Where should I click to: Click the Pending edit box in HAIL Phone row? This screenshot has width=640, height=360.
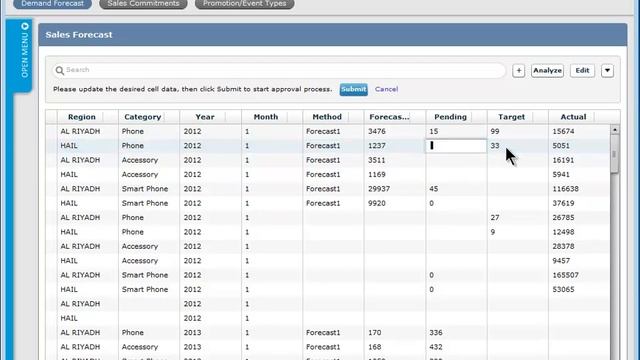coord(456,146)
